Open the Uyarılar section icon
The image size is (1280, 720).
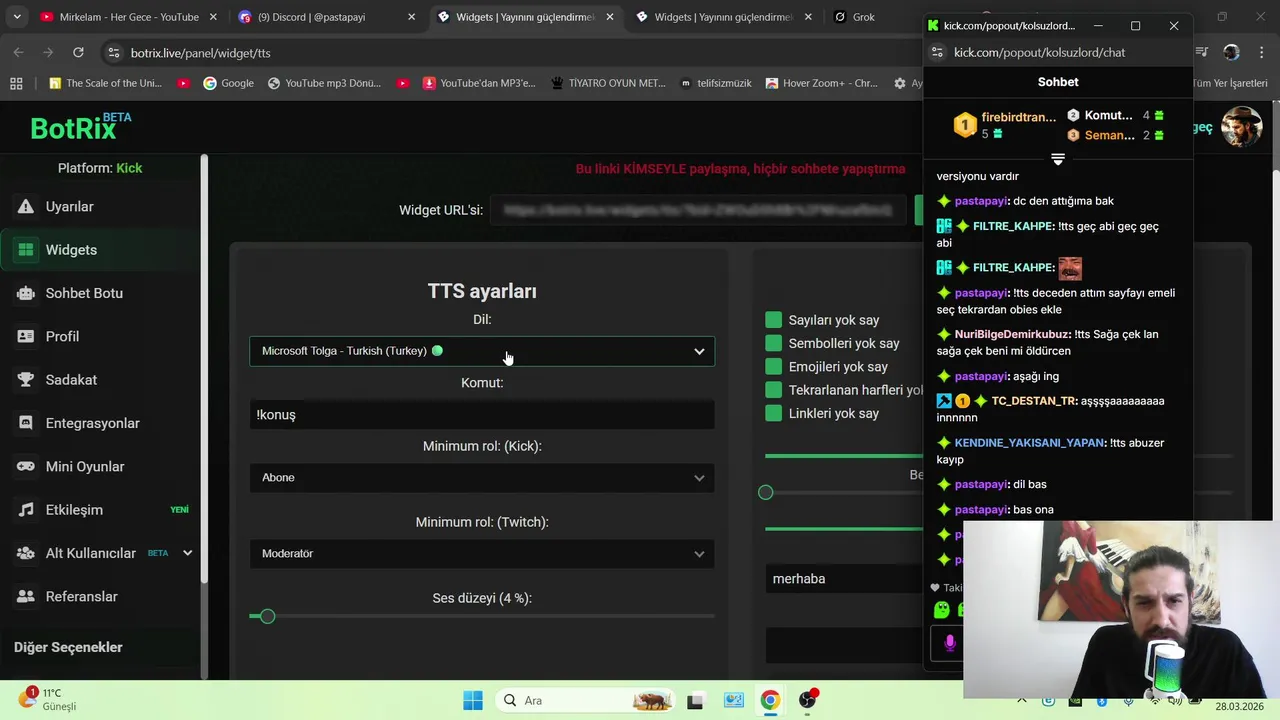[26, 207]
